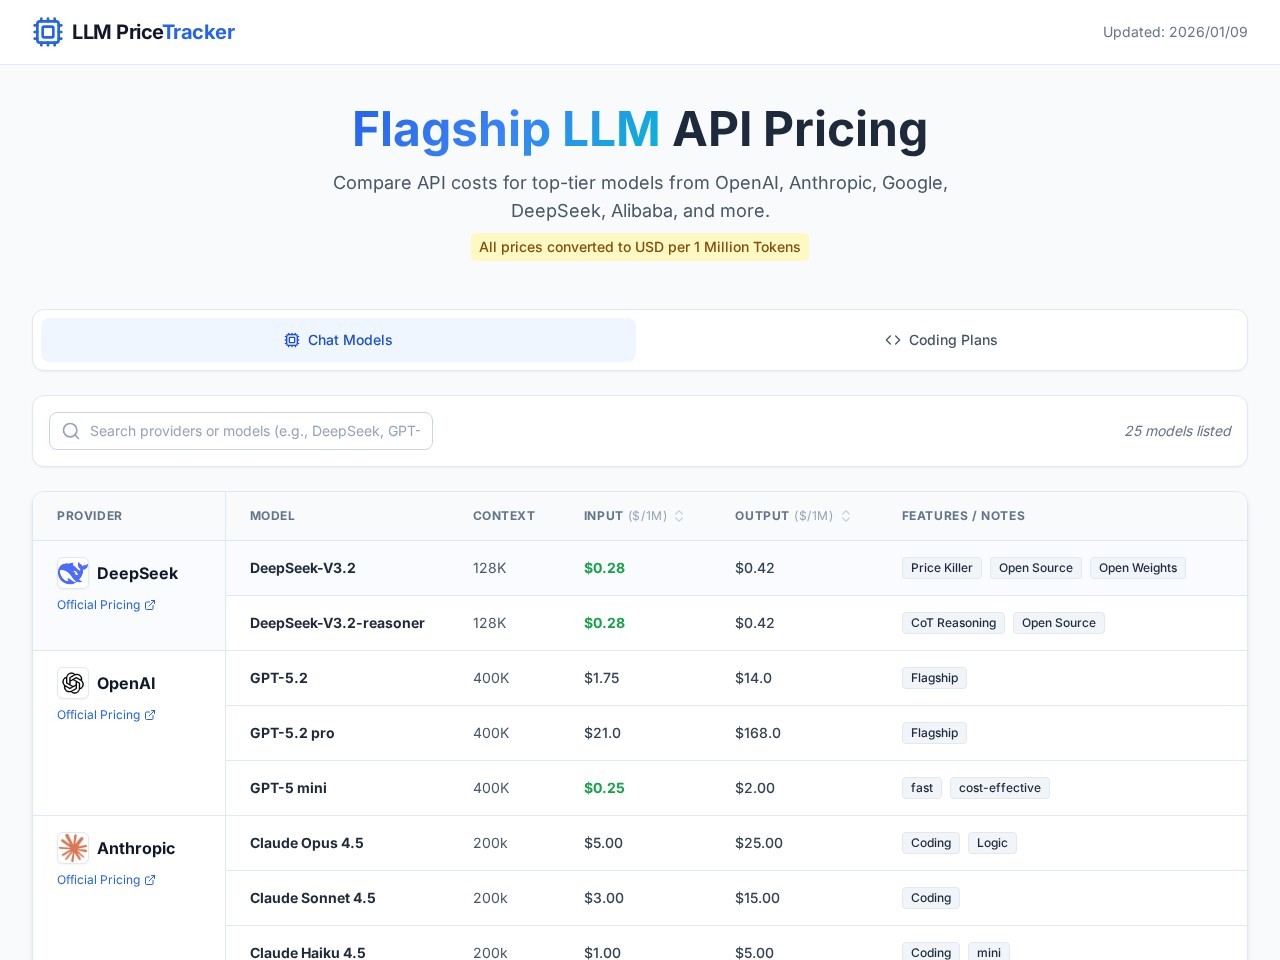Click the $21.0 input price
This screenshot has height=960, width=1280.
click(x=602, y=733)
